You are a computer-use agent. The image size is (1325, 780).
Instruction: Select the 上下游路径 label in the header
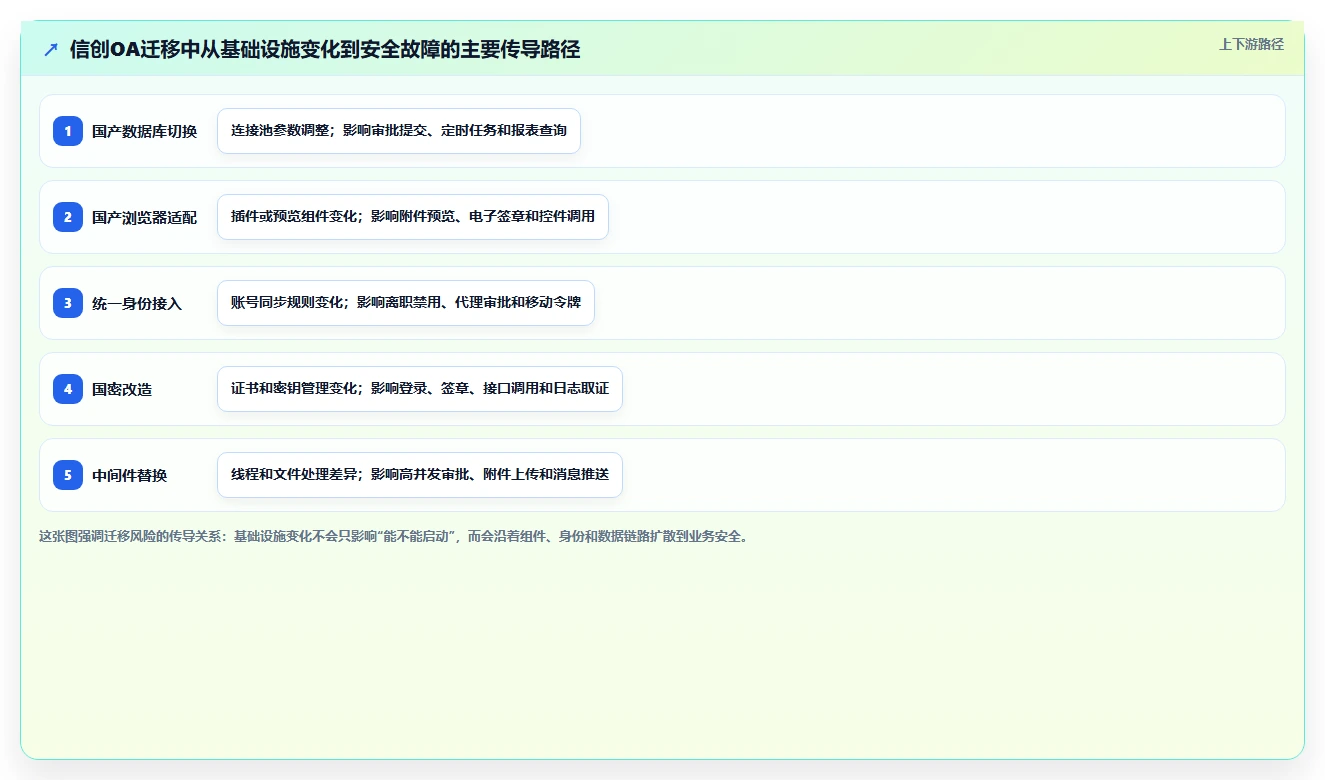pyautogui.click(x=1251, y=44)
